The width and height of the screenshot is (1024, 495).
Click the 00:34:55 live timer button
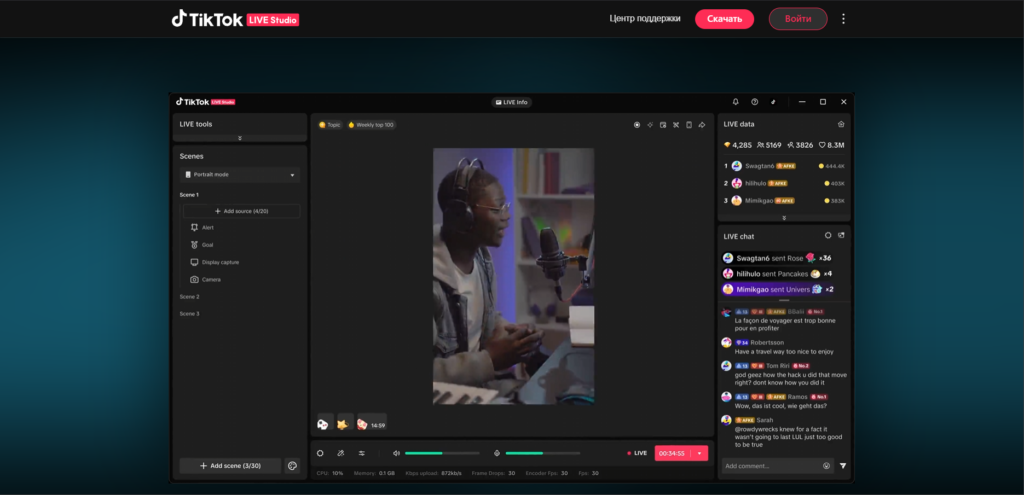[672, 453]
